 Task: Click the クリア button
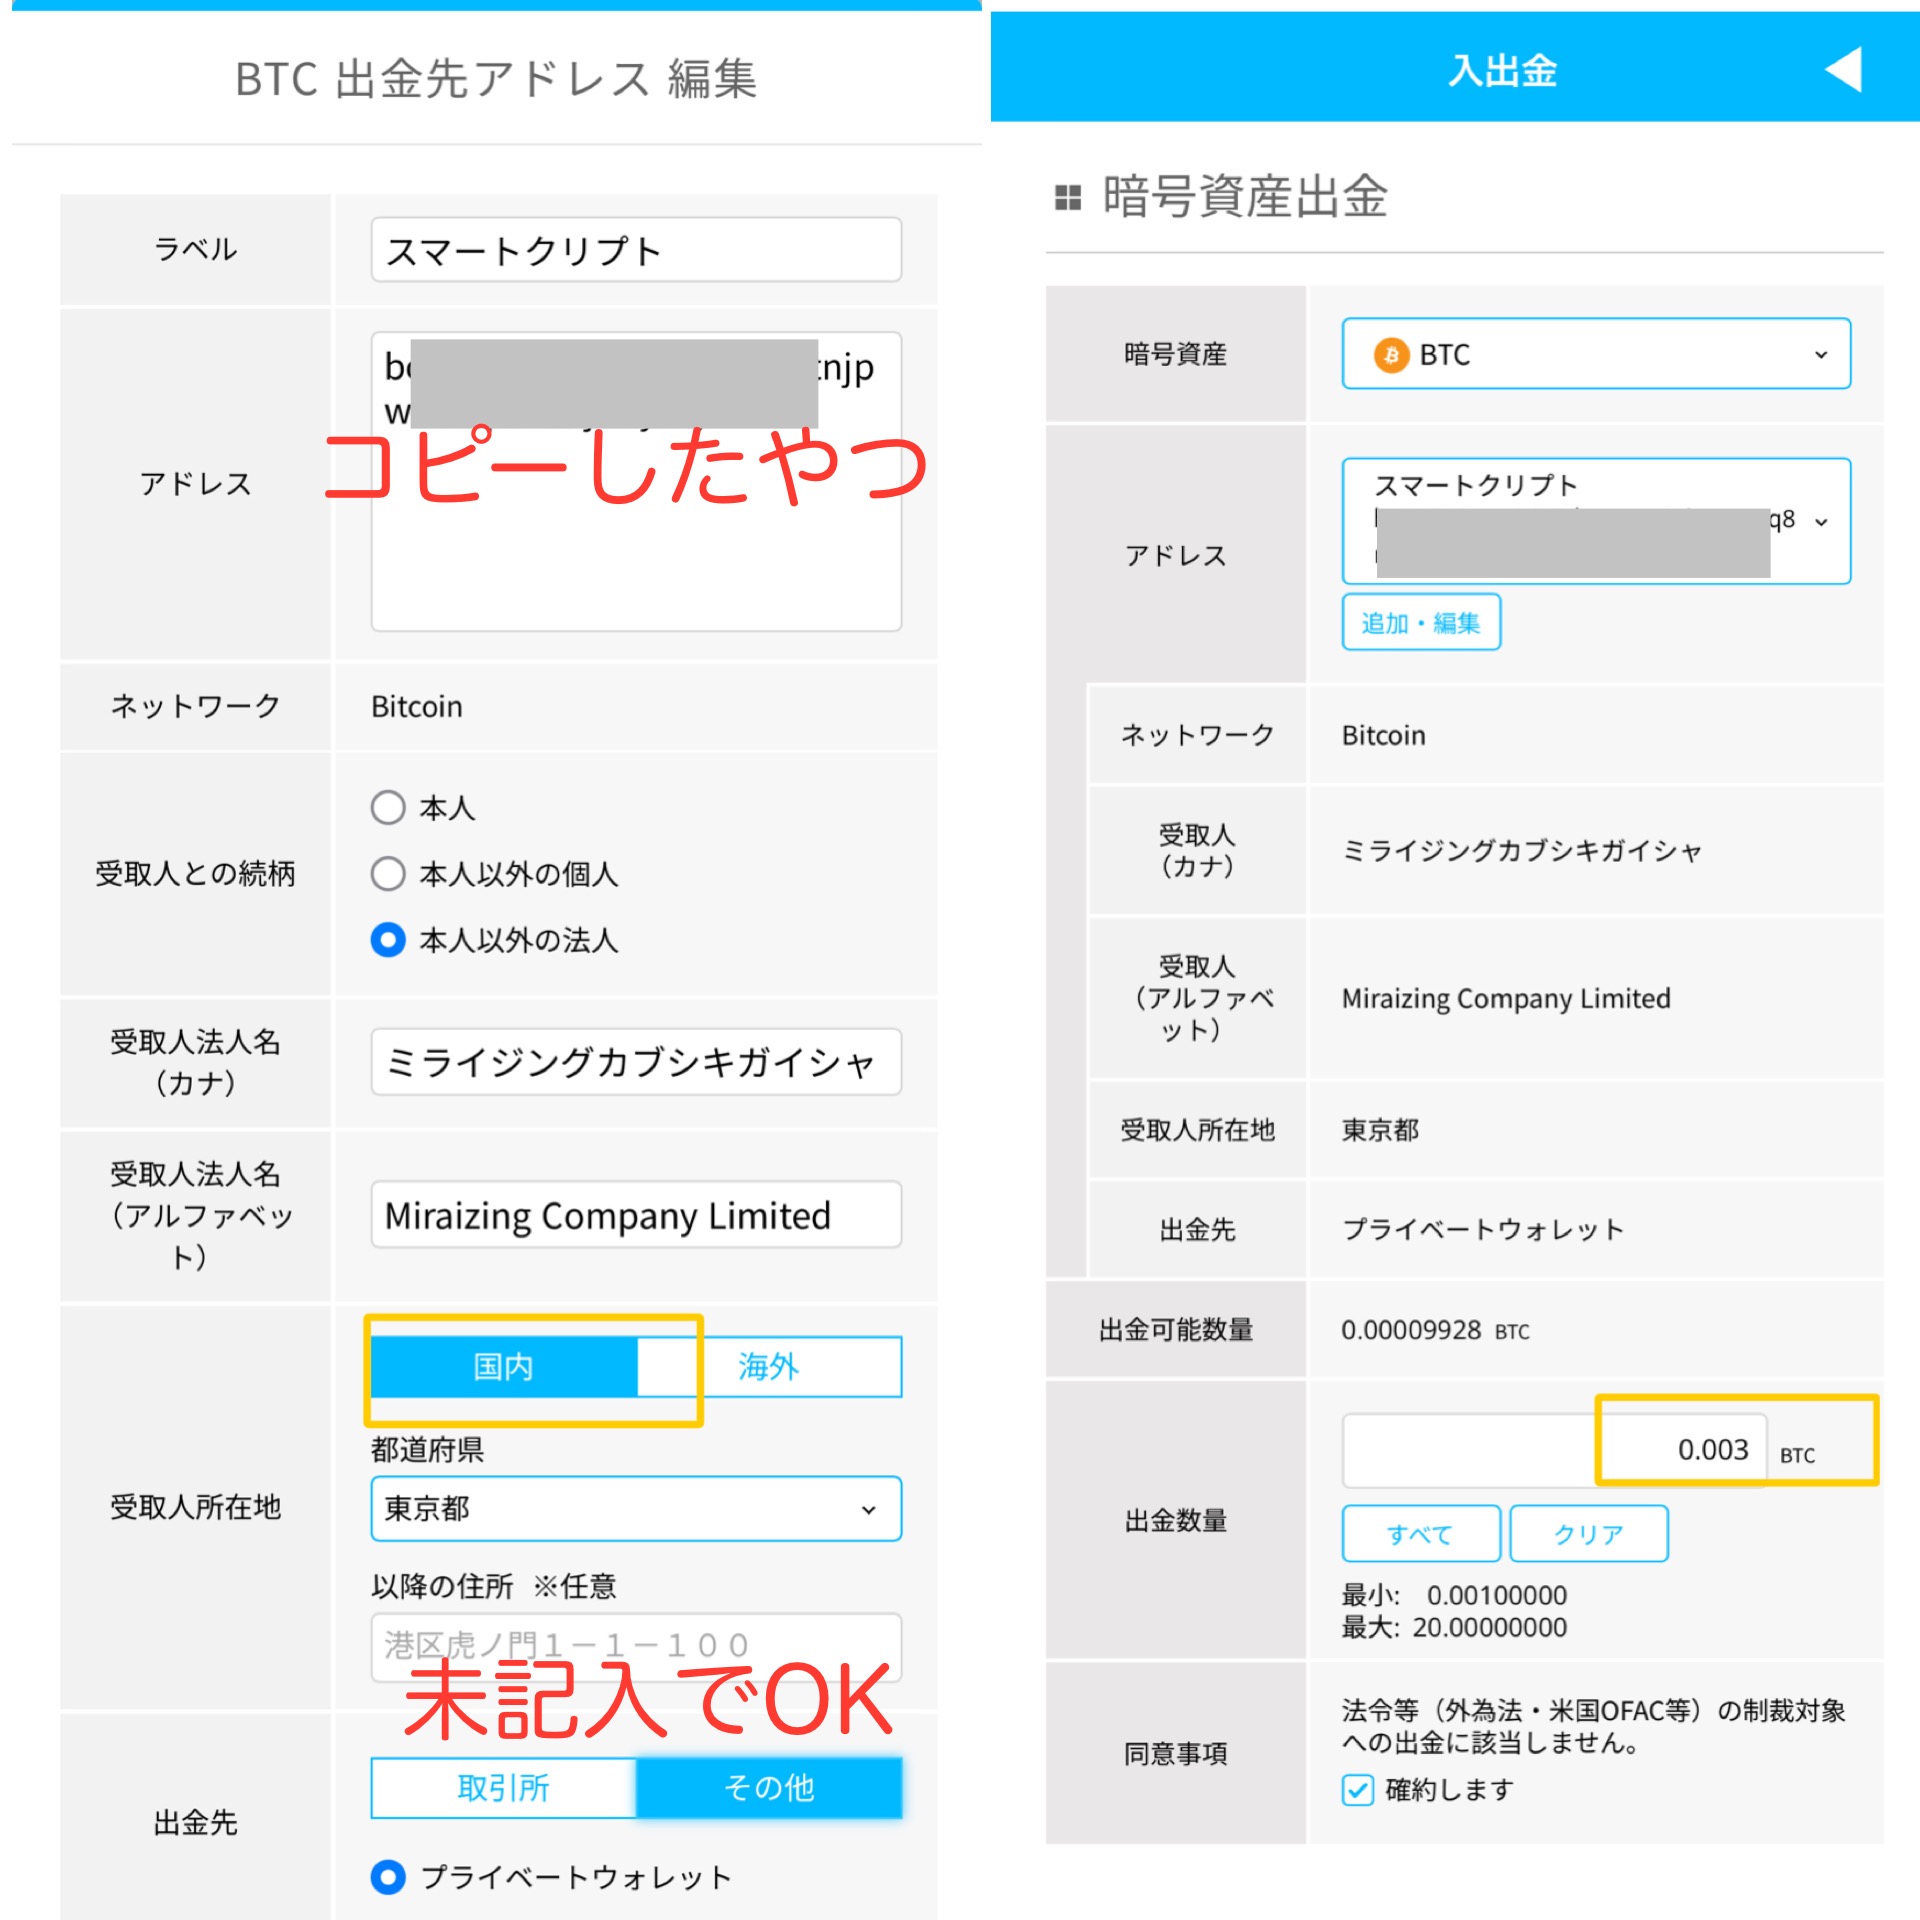[1589, 1533]
